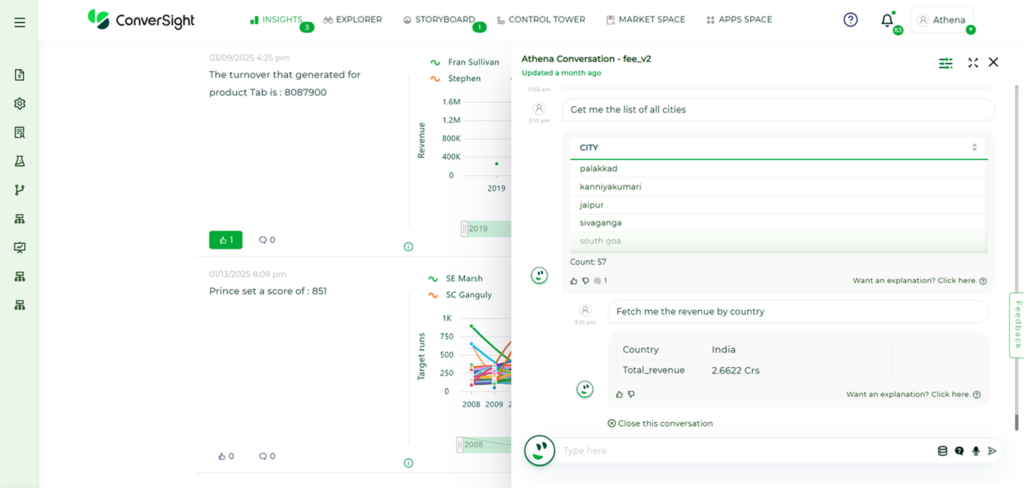The image size is (1024, 488).
Task: Open the Storyboard tab
Action: point(439,20)
